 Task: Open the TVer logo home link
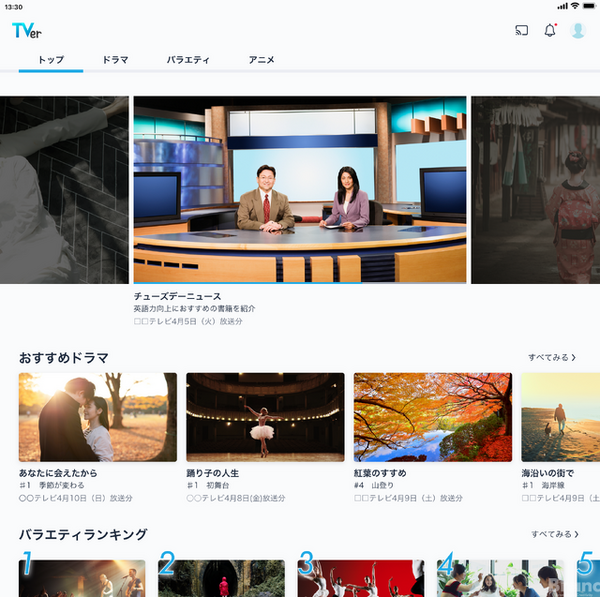coord(27,30)
